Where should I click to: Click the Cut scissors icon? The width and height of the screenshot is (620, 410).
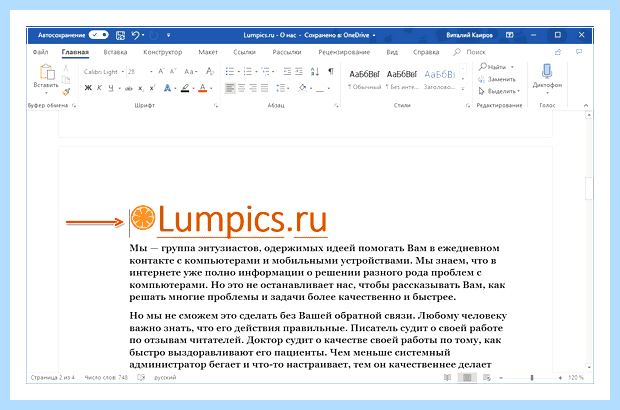(x=66, y=68)
